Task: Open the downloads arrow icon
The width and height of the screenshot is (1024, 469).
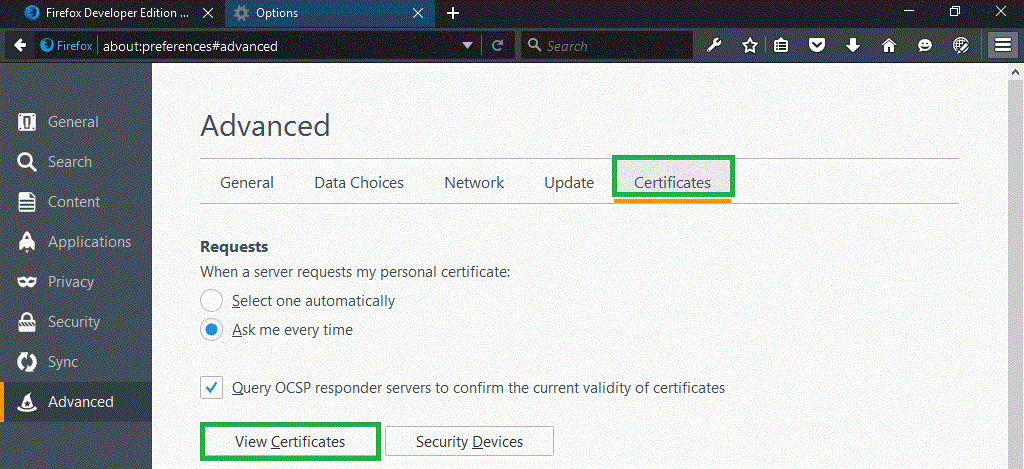Action: point(853,45)
